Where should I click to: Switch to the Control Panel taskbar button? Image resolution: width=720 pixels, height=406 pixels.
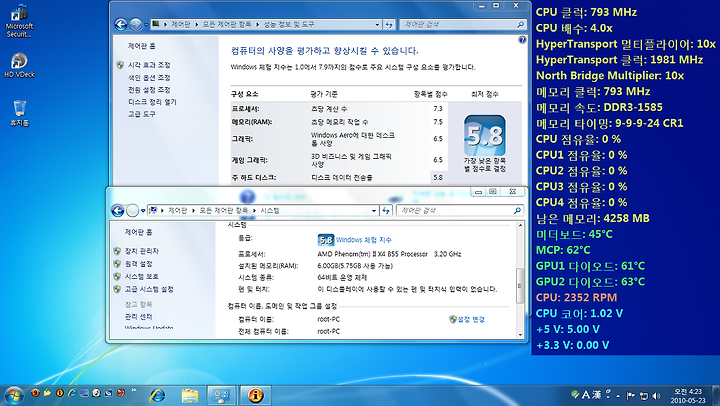221,395
